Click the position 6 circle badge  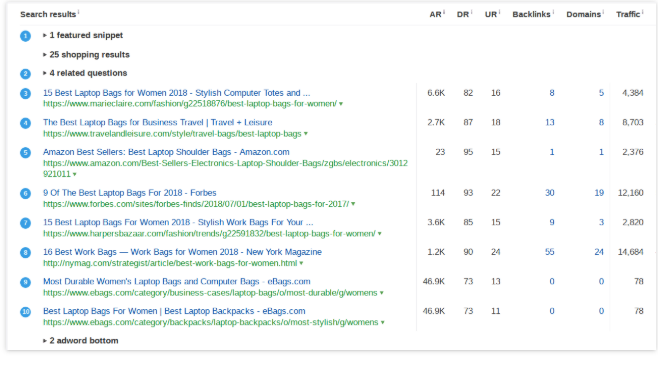click(25, 193)
